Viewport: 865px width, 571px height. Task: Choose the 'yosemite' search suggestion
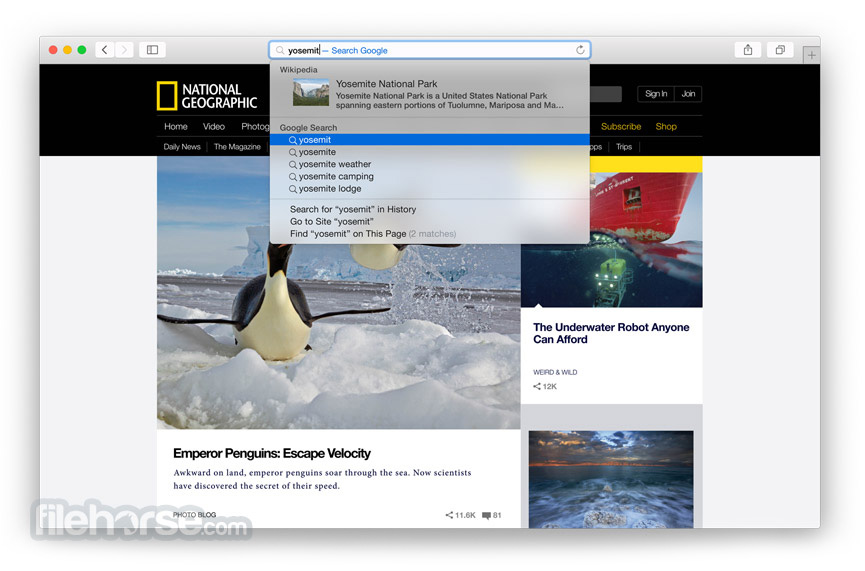429,152
